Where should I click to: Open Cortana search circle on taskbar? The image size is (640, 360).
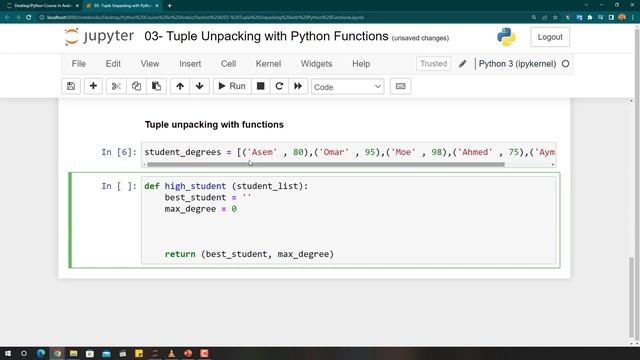click(24, 353)
